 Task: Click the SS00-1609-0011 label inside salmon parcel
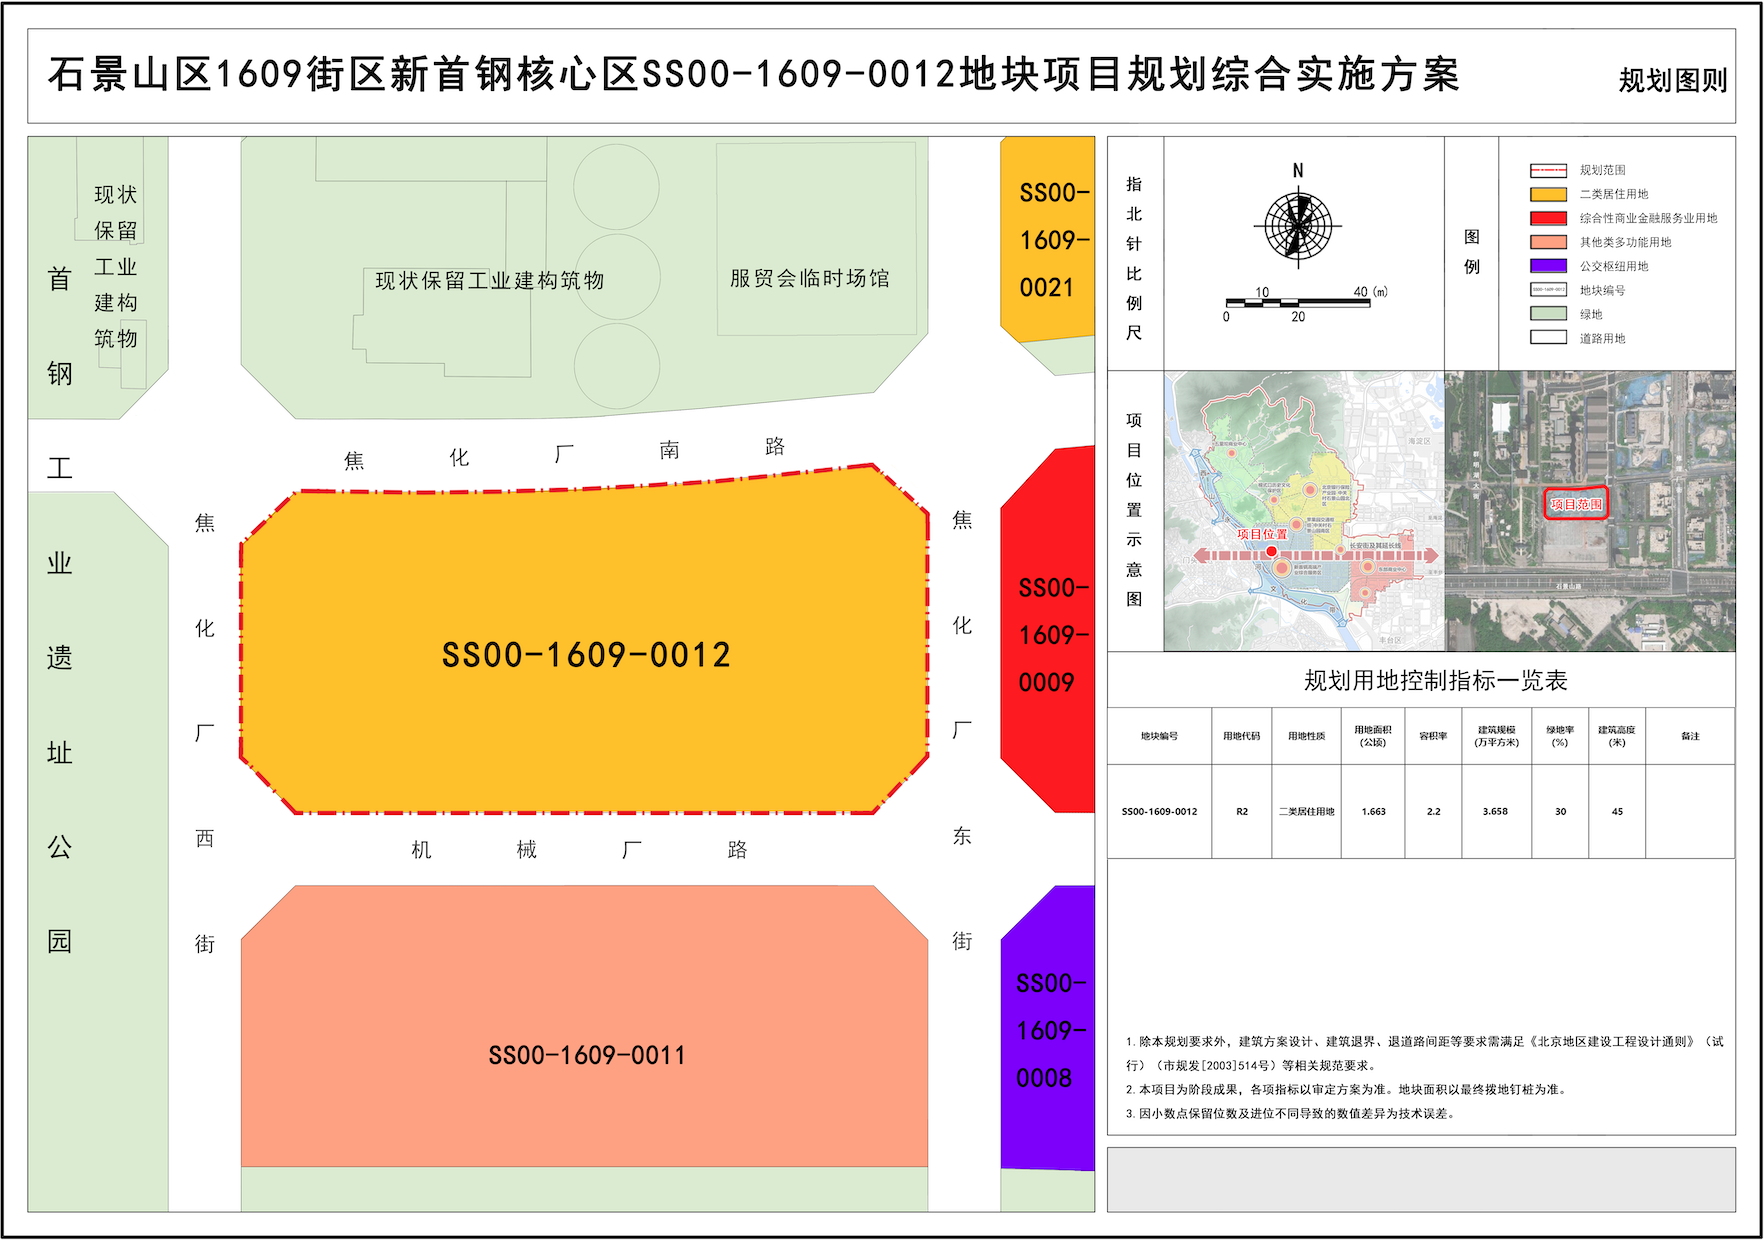[587, 1055]
